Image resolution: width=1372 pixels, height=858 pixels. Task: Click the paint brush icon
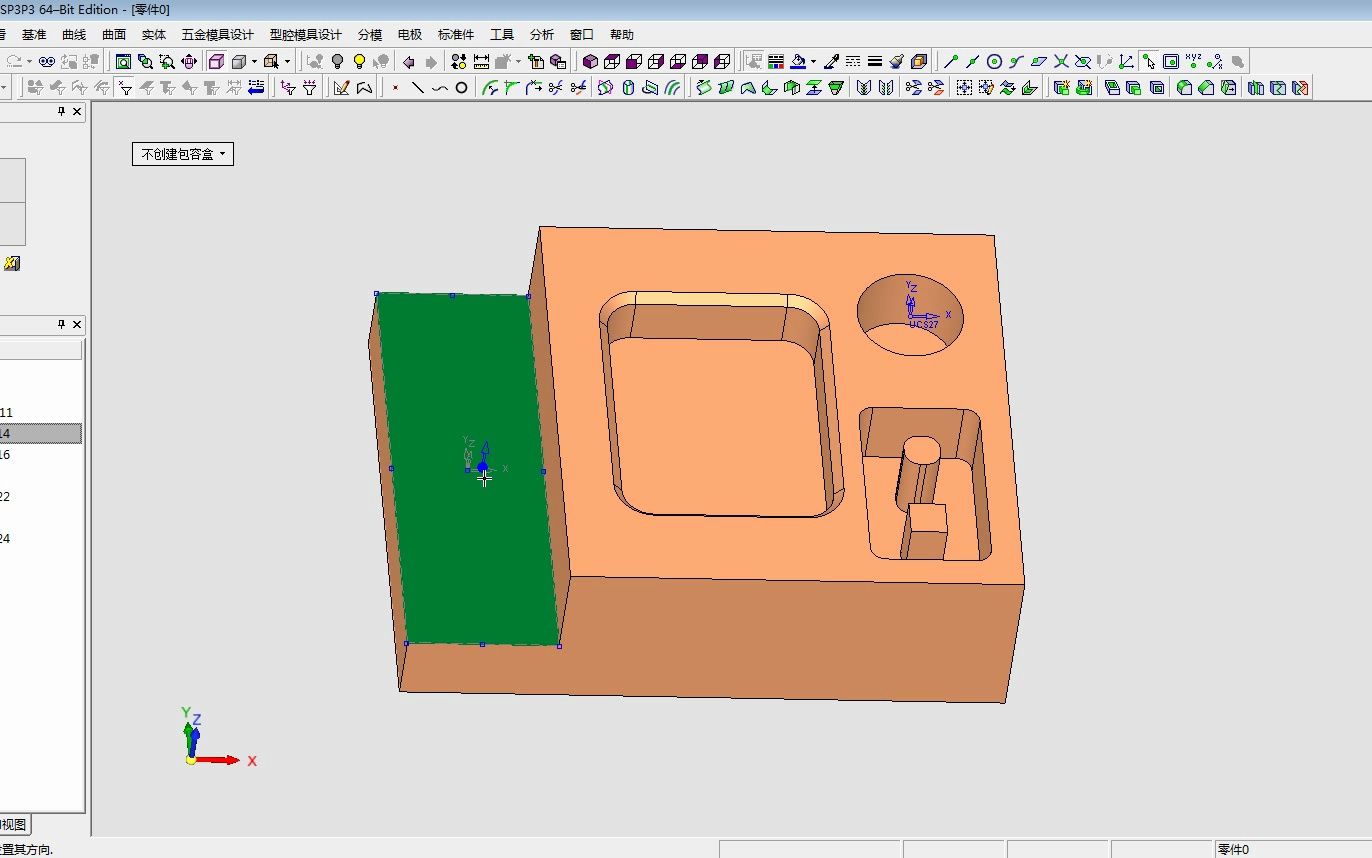896,62
